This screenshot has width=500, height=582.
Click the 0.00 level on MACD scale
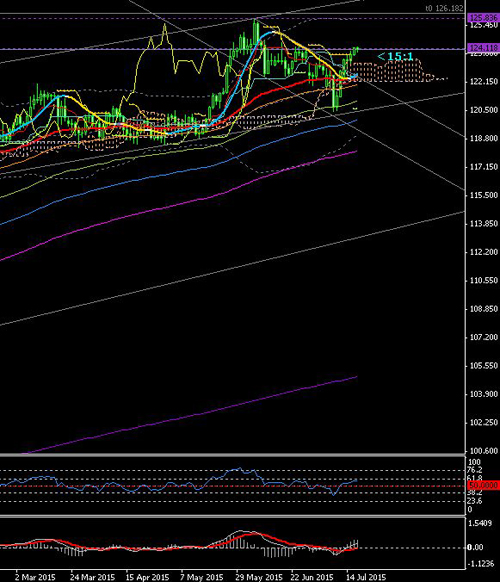coord(476,547)
